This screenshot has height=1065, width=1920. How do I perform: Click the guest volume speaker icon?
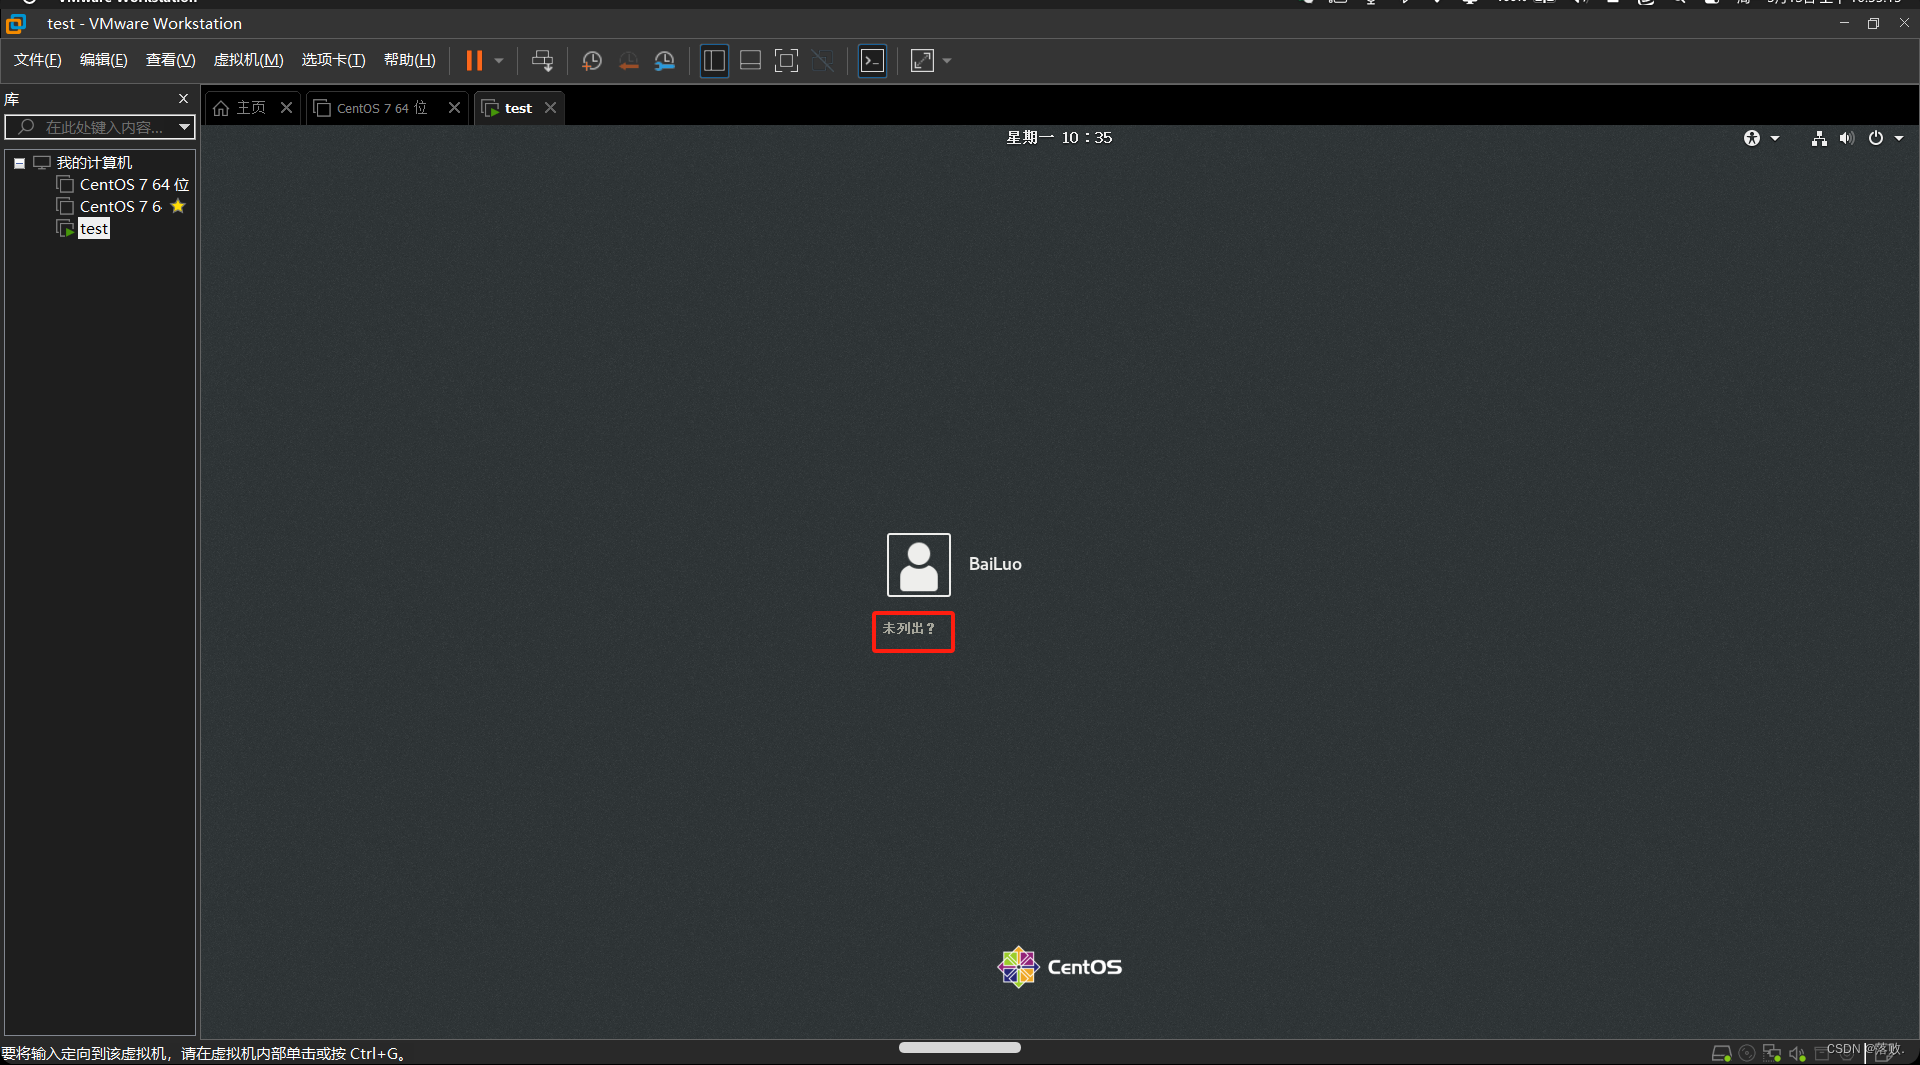coord(1847,138)
